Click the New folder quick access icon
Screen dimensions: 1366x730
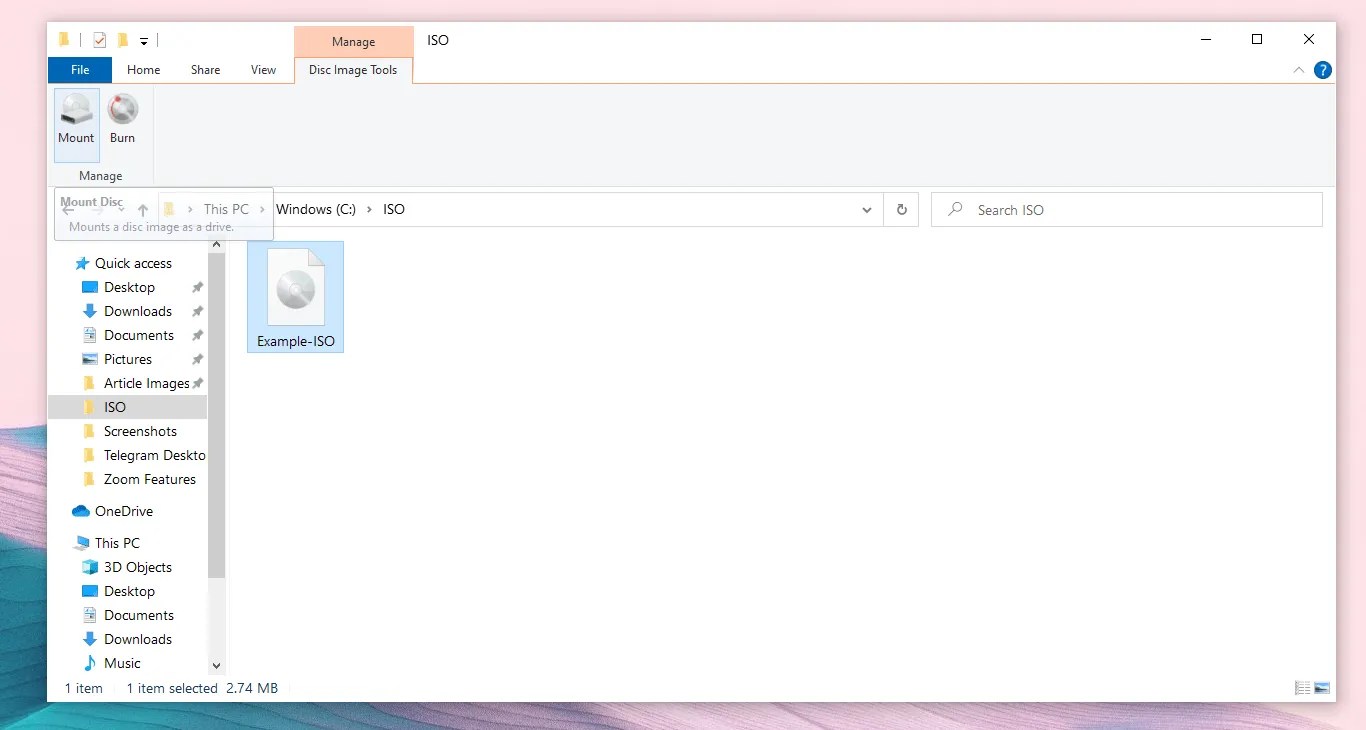pos(122,40)
